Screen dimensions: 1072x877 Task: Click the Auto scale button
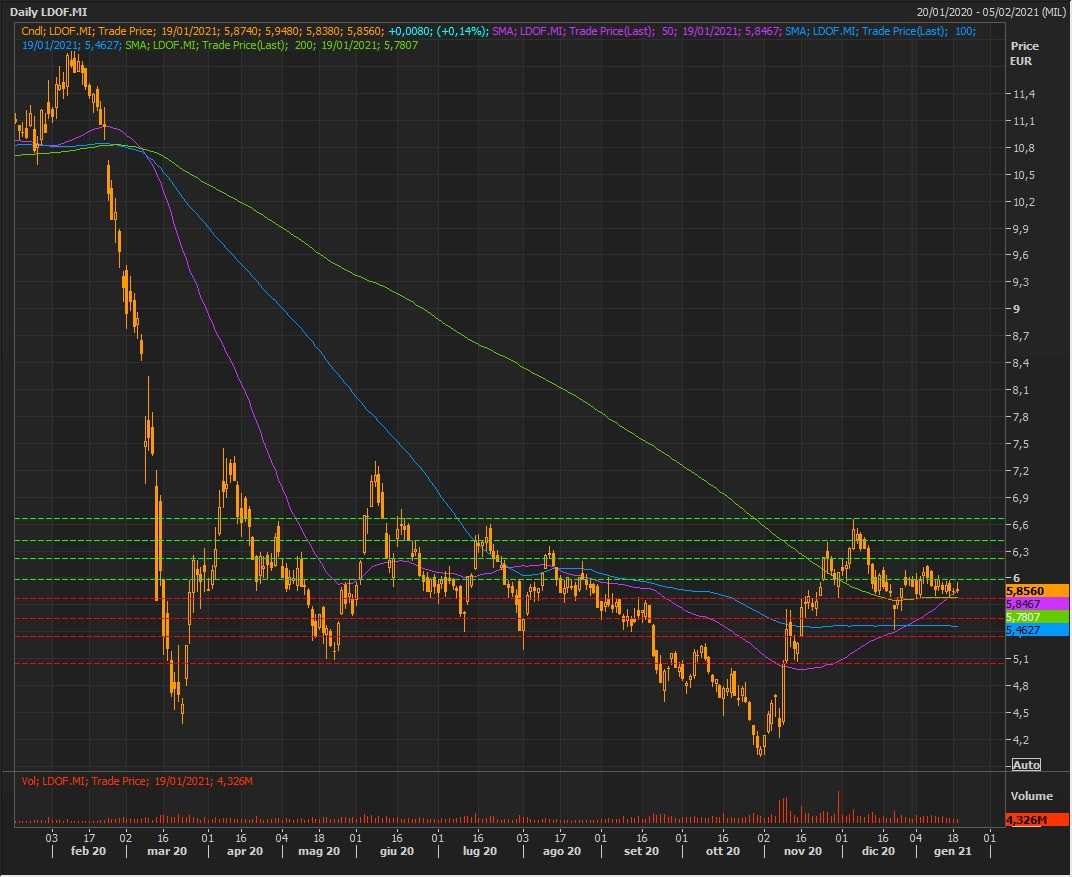click(1026, 765)
